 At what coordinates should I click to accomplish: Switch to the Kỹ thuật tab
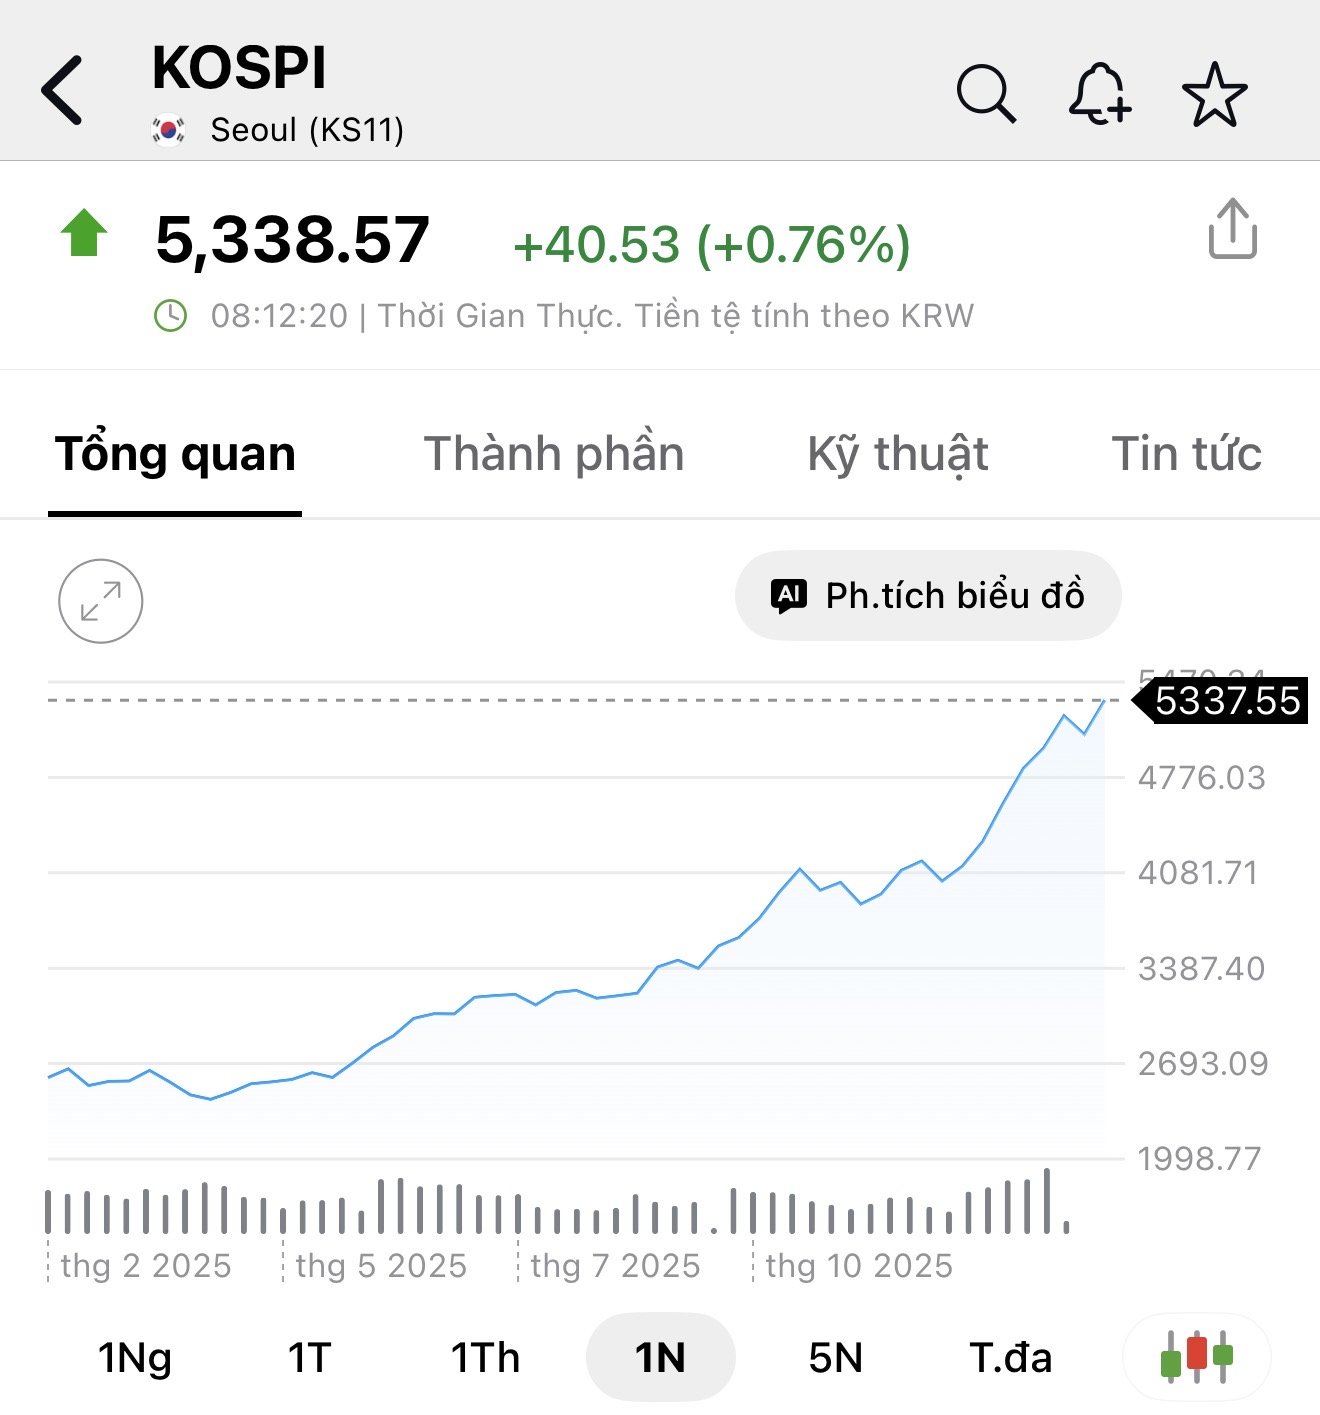click(x=897, y=454)
